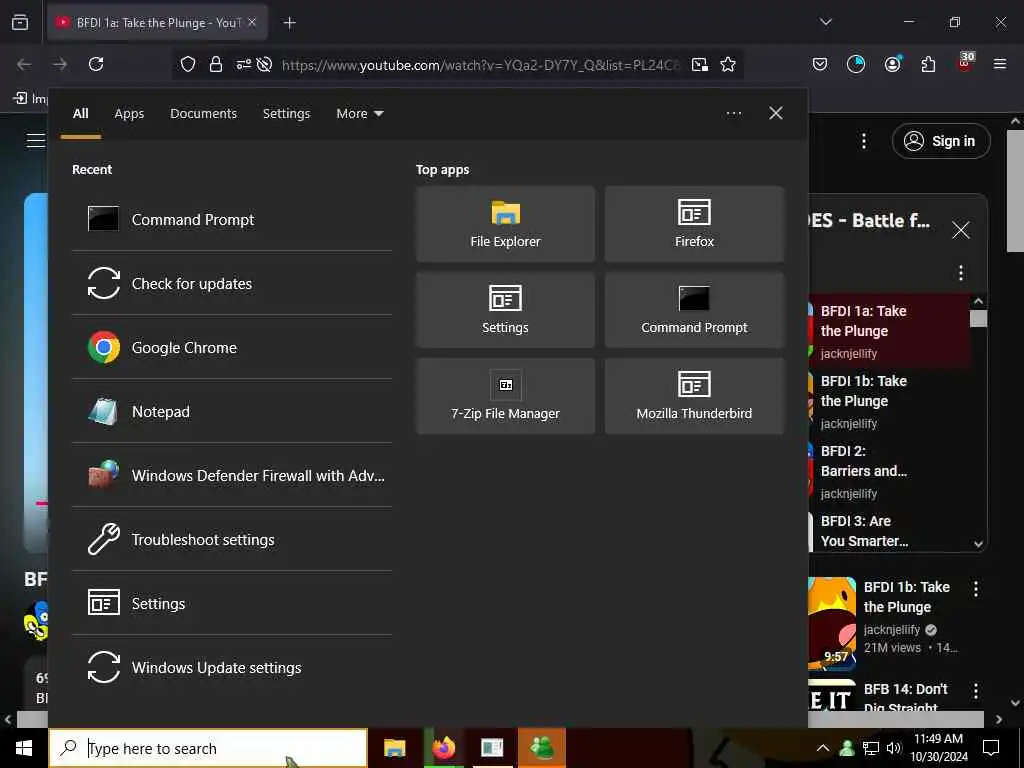Open Firefox tracking protection shield

(188, 64)
